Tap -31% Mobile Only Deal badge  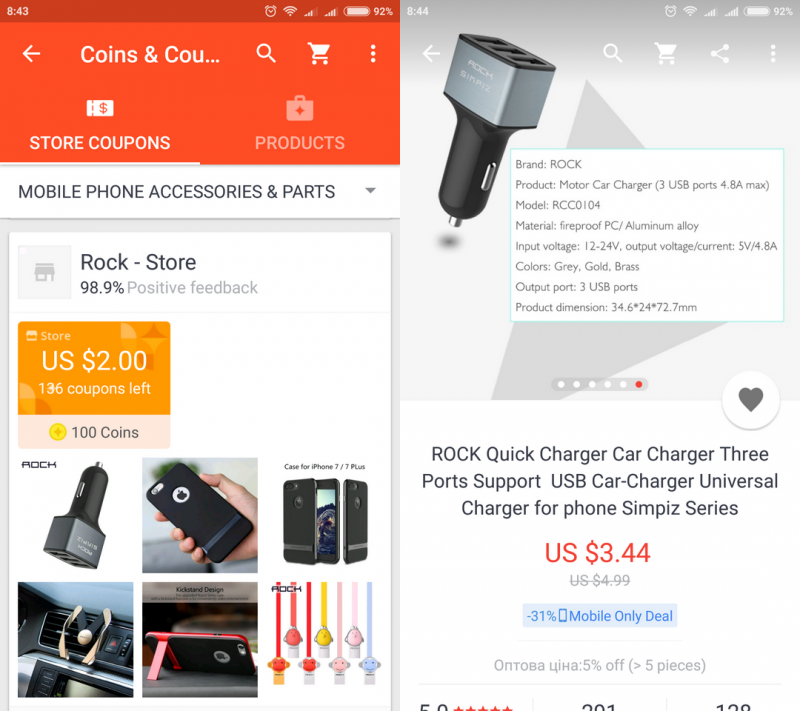click(599, 616)
